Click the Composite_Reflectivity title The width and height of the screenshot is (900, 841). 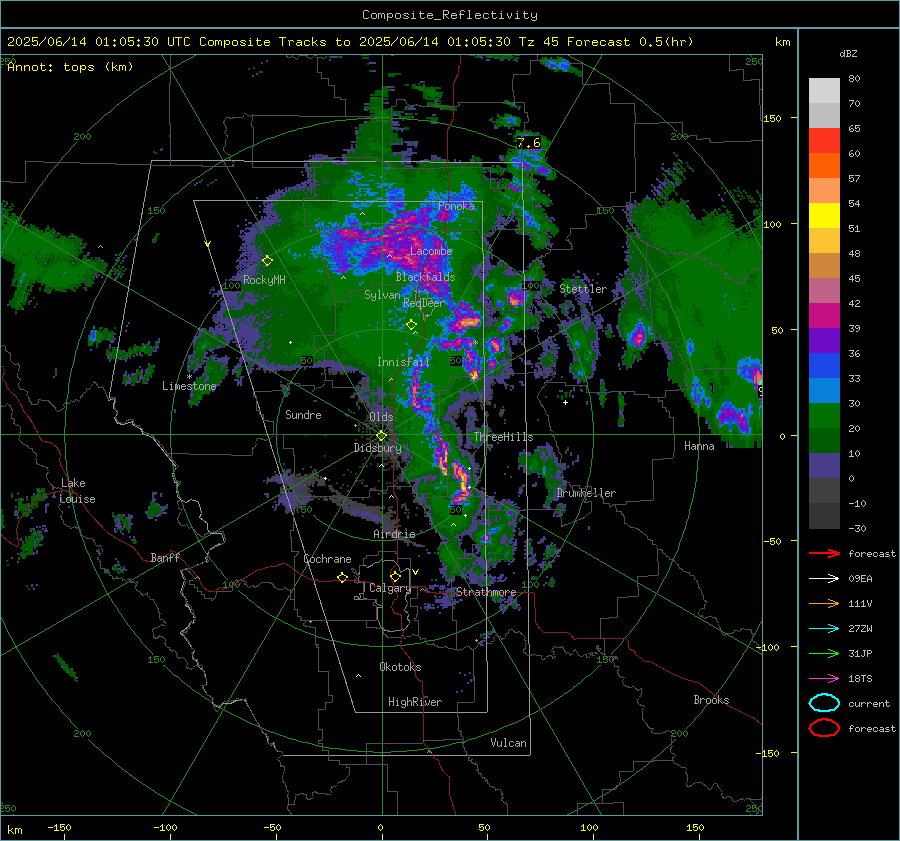pos(450,15)
